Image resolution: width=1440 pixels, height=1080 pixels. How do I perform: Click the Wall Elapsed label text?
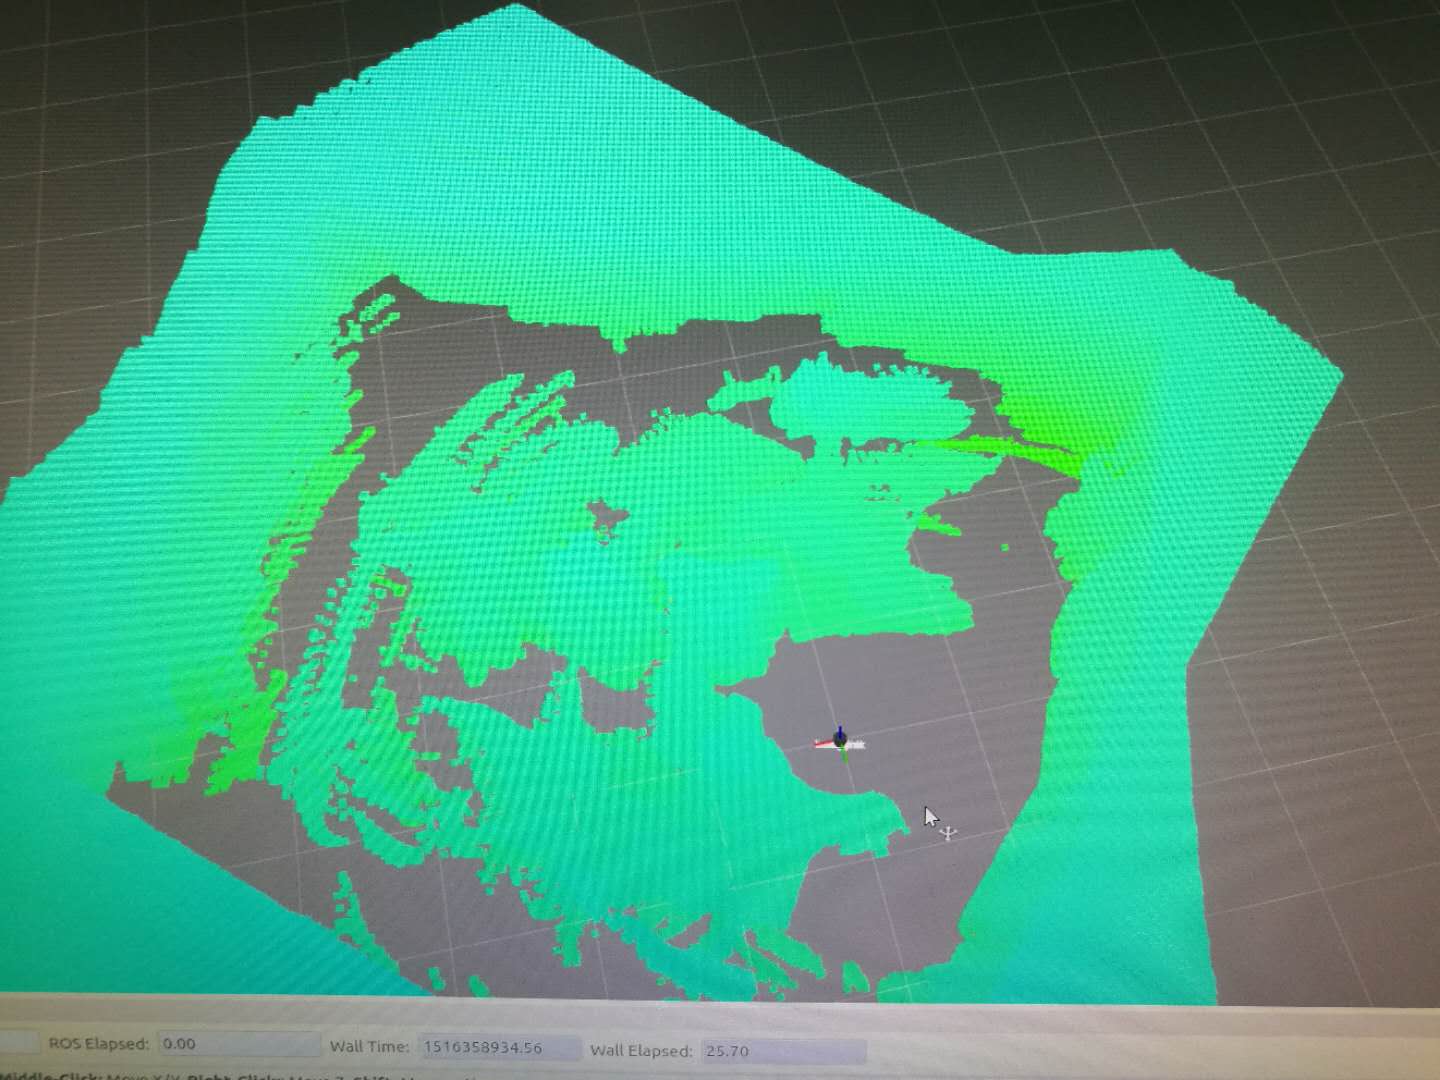click(645, 1051)
